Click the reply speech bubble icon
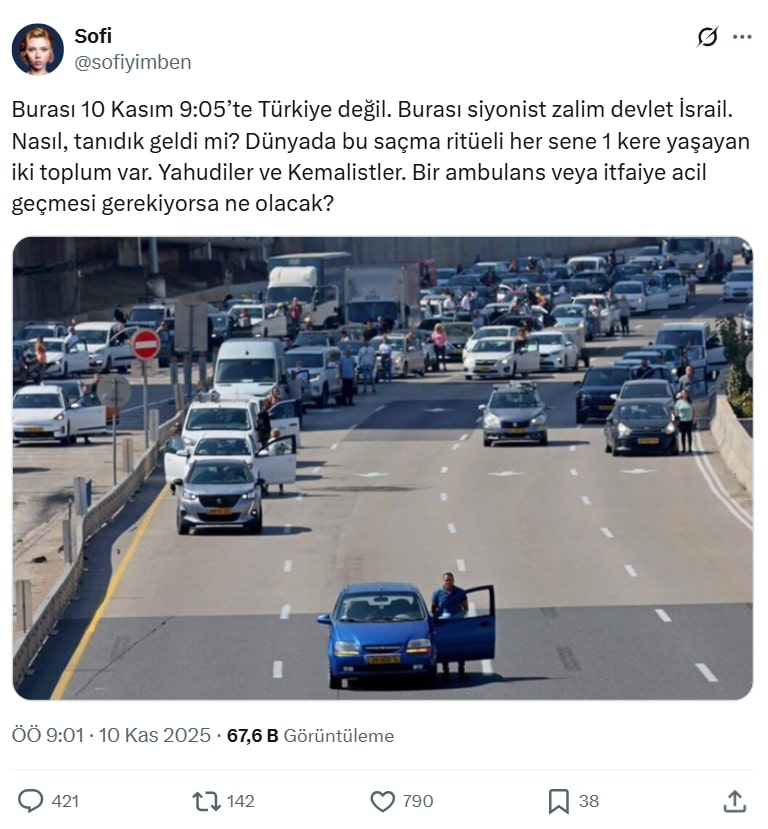 click(31, 801)
